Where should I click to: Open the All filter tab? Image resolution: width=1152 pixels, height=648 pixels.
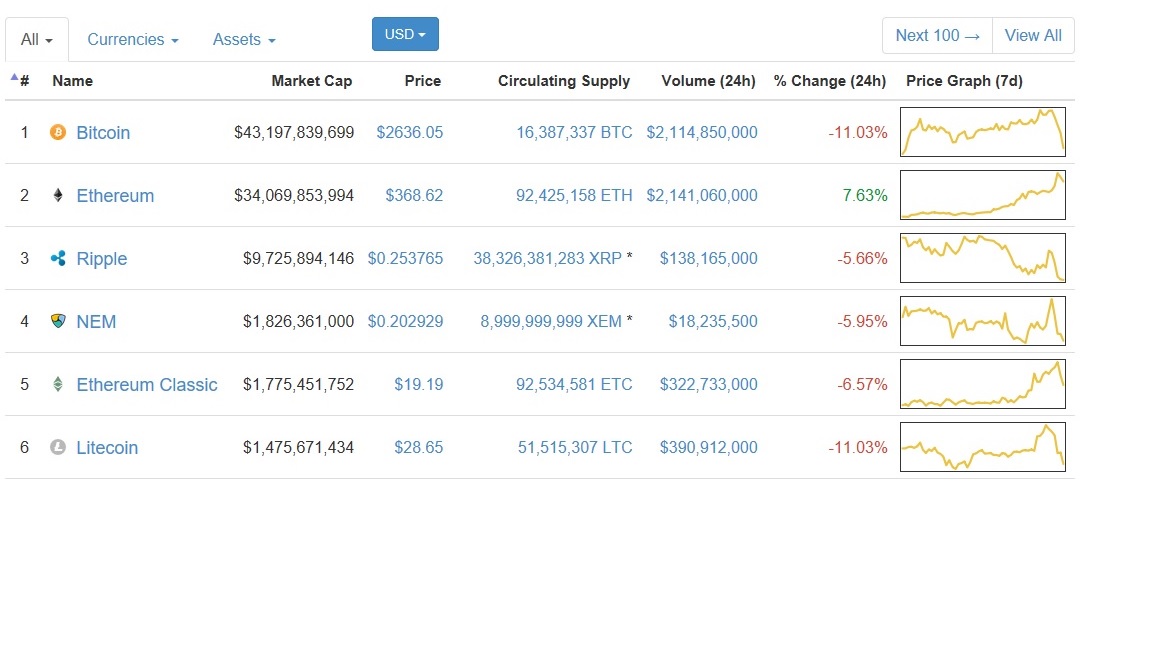point(37,40)
